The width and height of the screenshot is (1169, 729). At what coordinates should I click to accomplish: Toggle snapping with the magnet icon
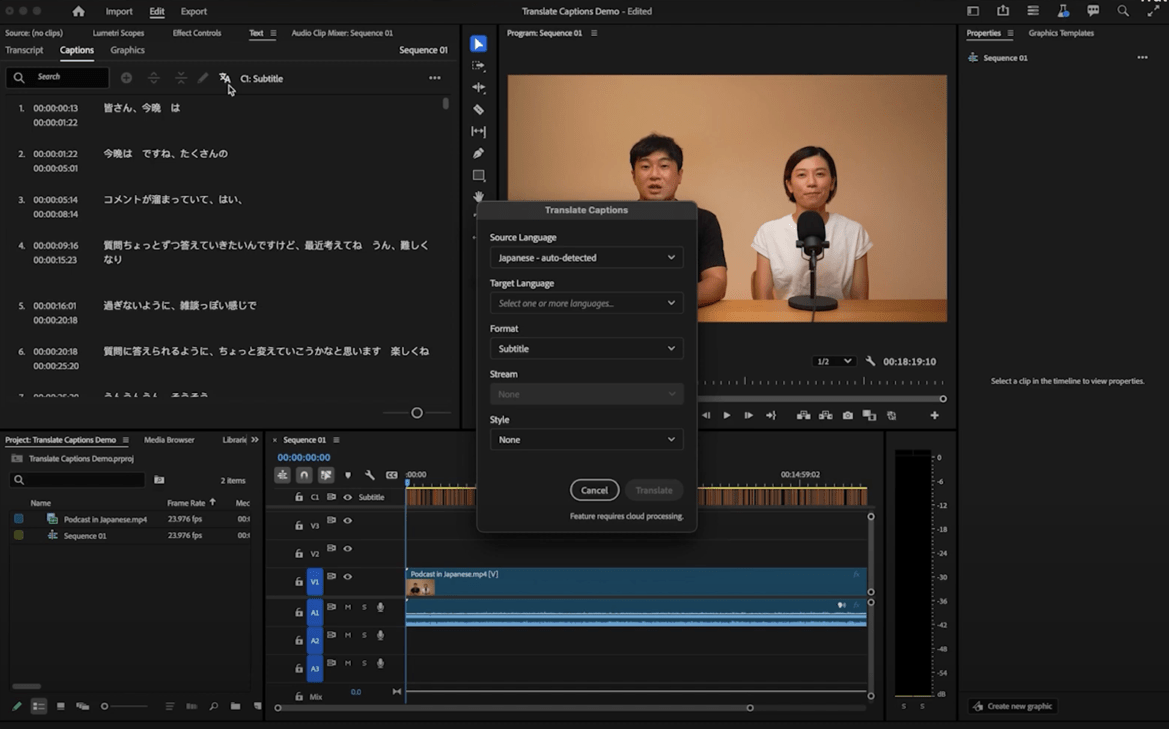[x=304, y=475]
